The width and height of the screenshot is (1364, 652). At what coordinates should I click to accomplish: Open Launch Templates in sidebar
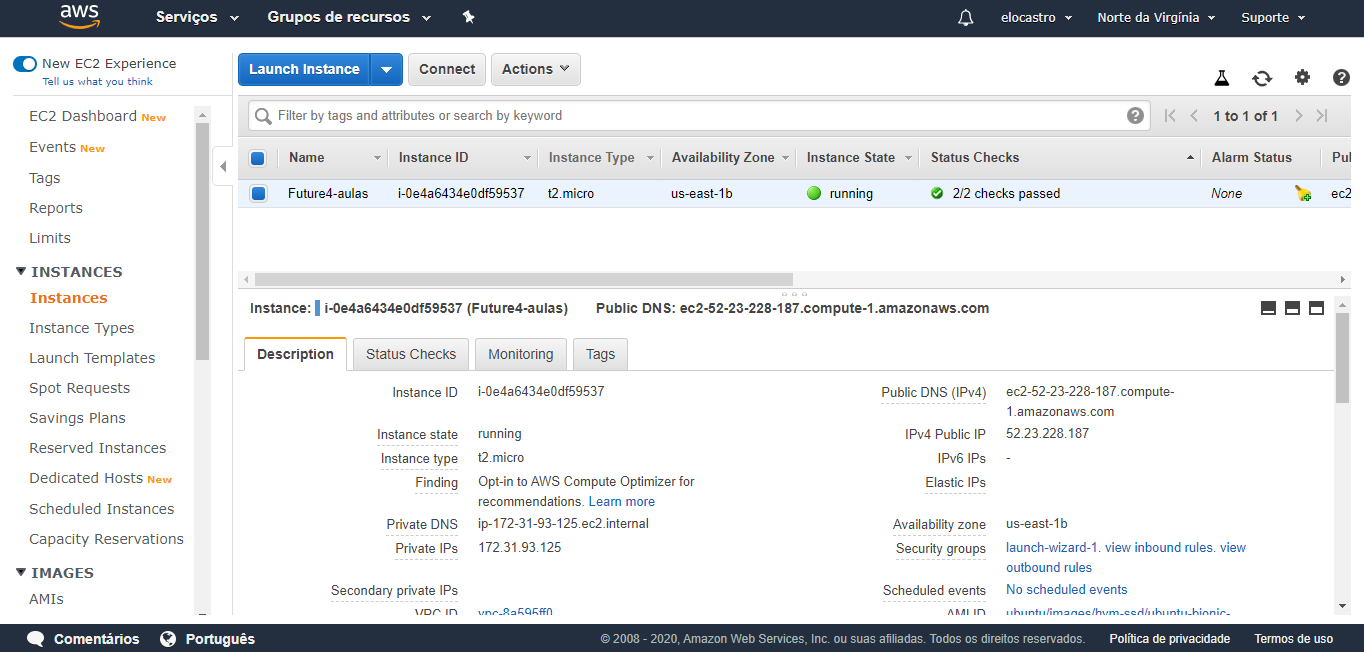[x=92, y=358]
